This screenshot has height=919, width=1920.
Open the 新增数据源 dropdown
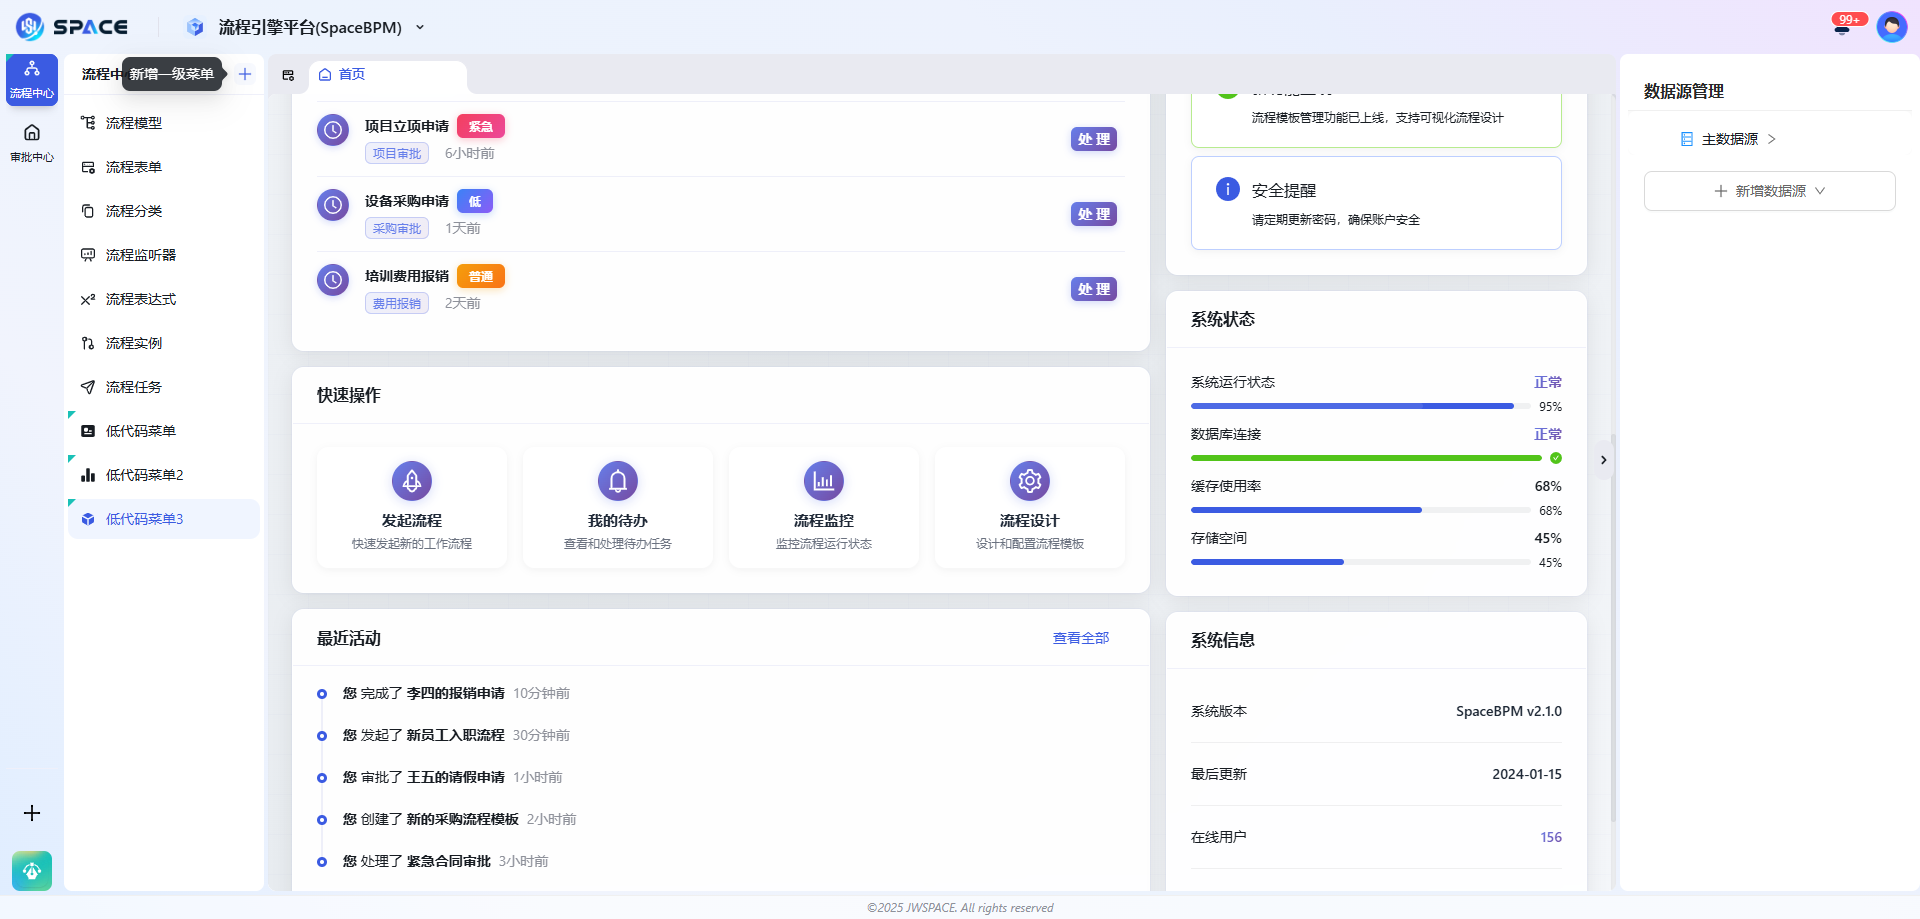[x=1769, y=191]
